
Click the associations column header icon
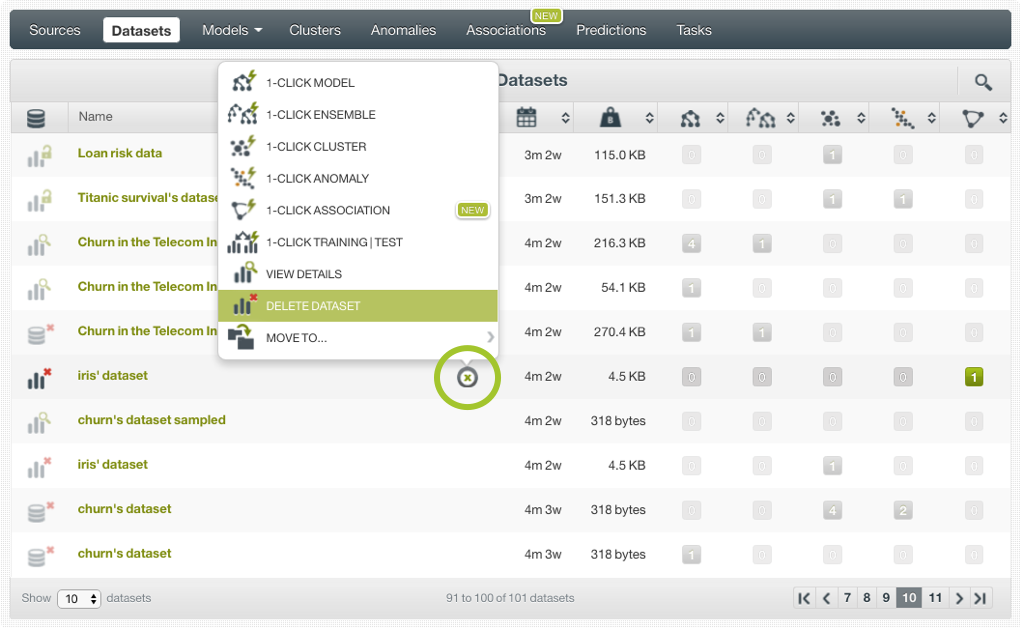click(x=973, y=119)
